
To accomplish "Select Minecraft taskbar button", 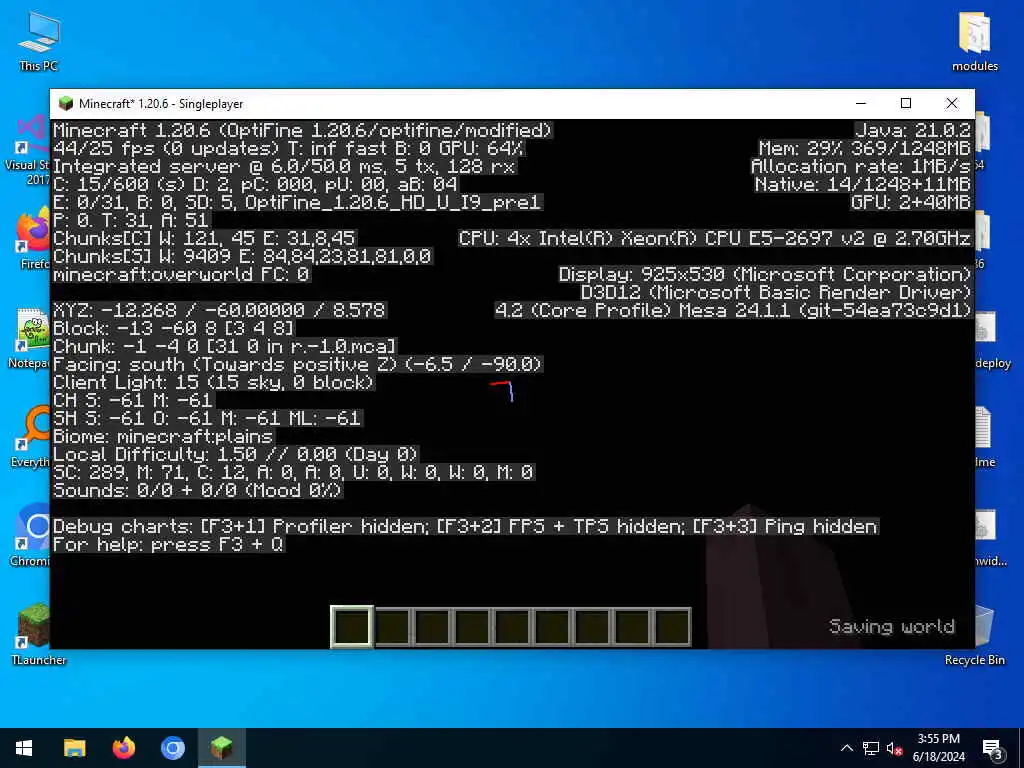I will pos(222,748).
